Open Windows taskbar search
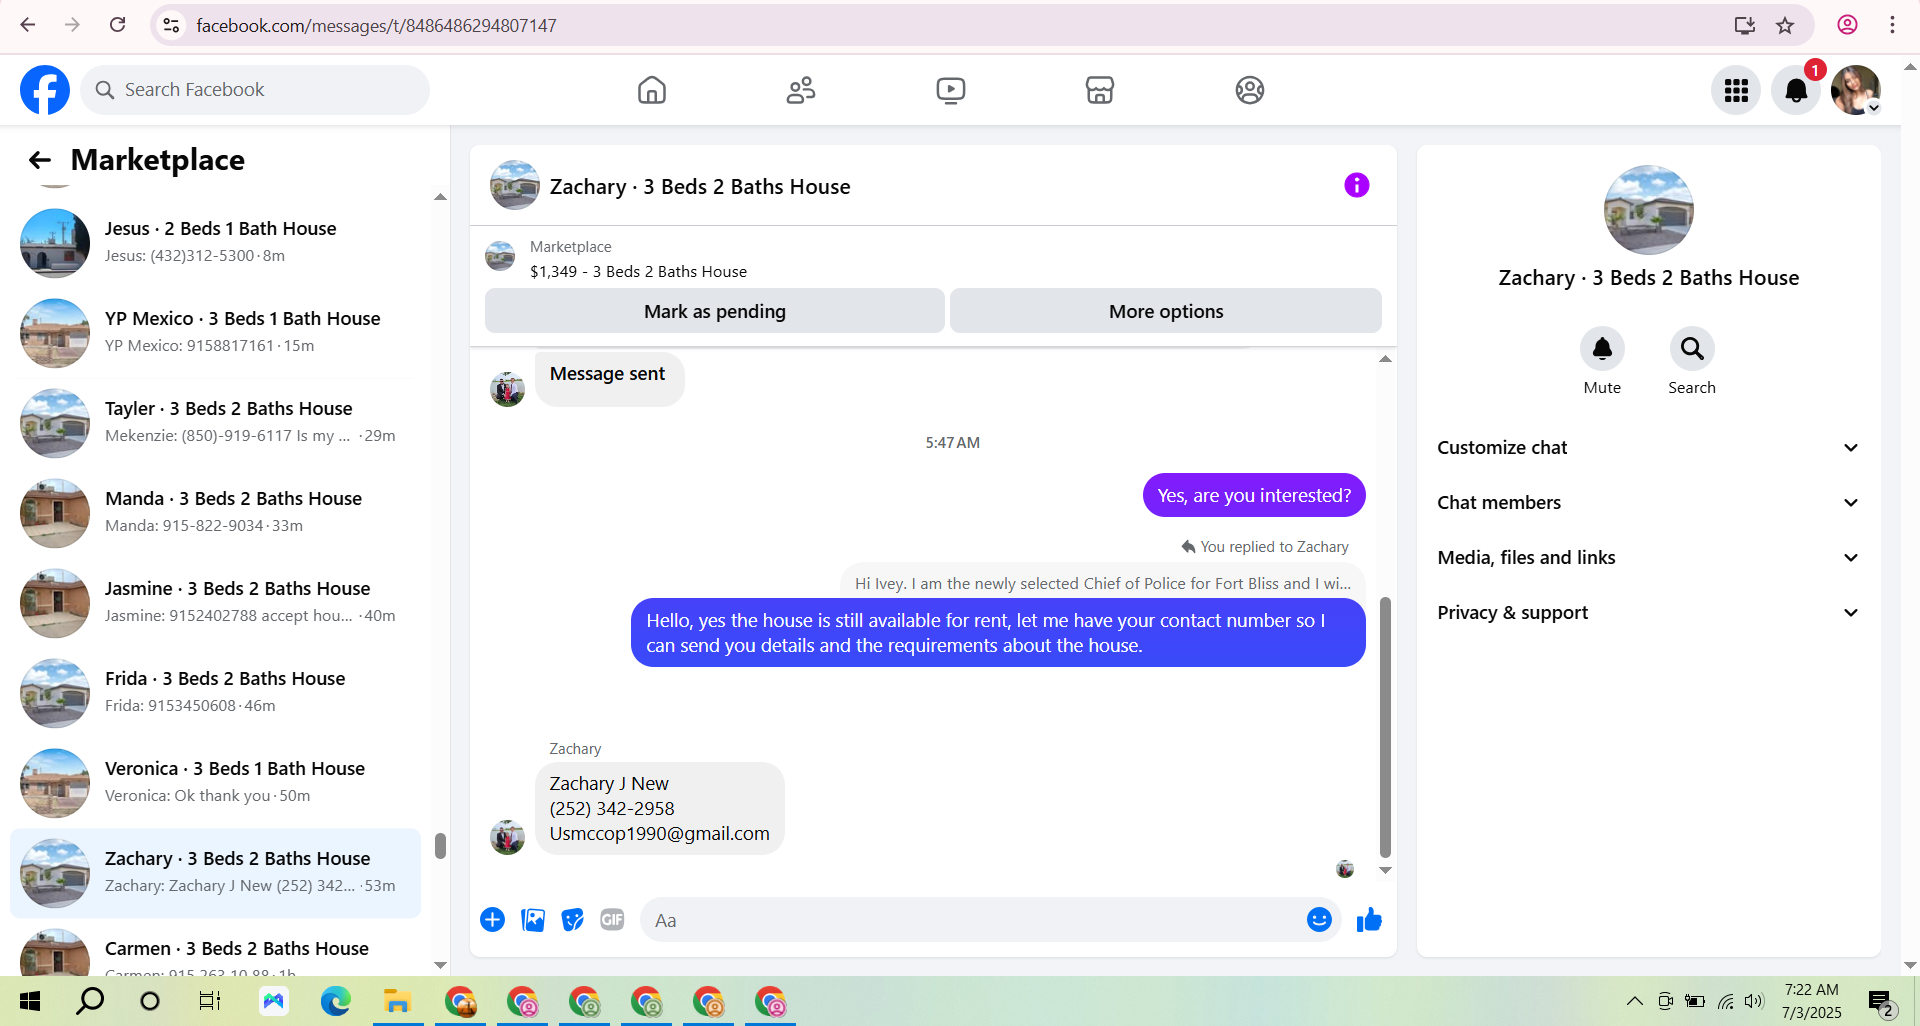Viewport: 1920px width, 1026px height. [90, 1001]
